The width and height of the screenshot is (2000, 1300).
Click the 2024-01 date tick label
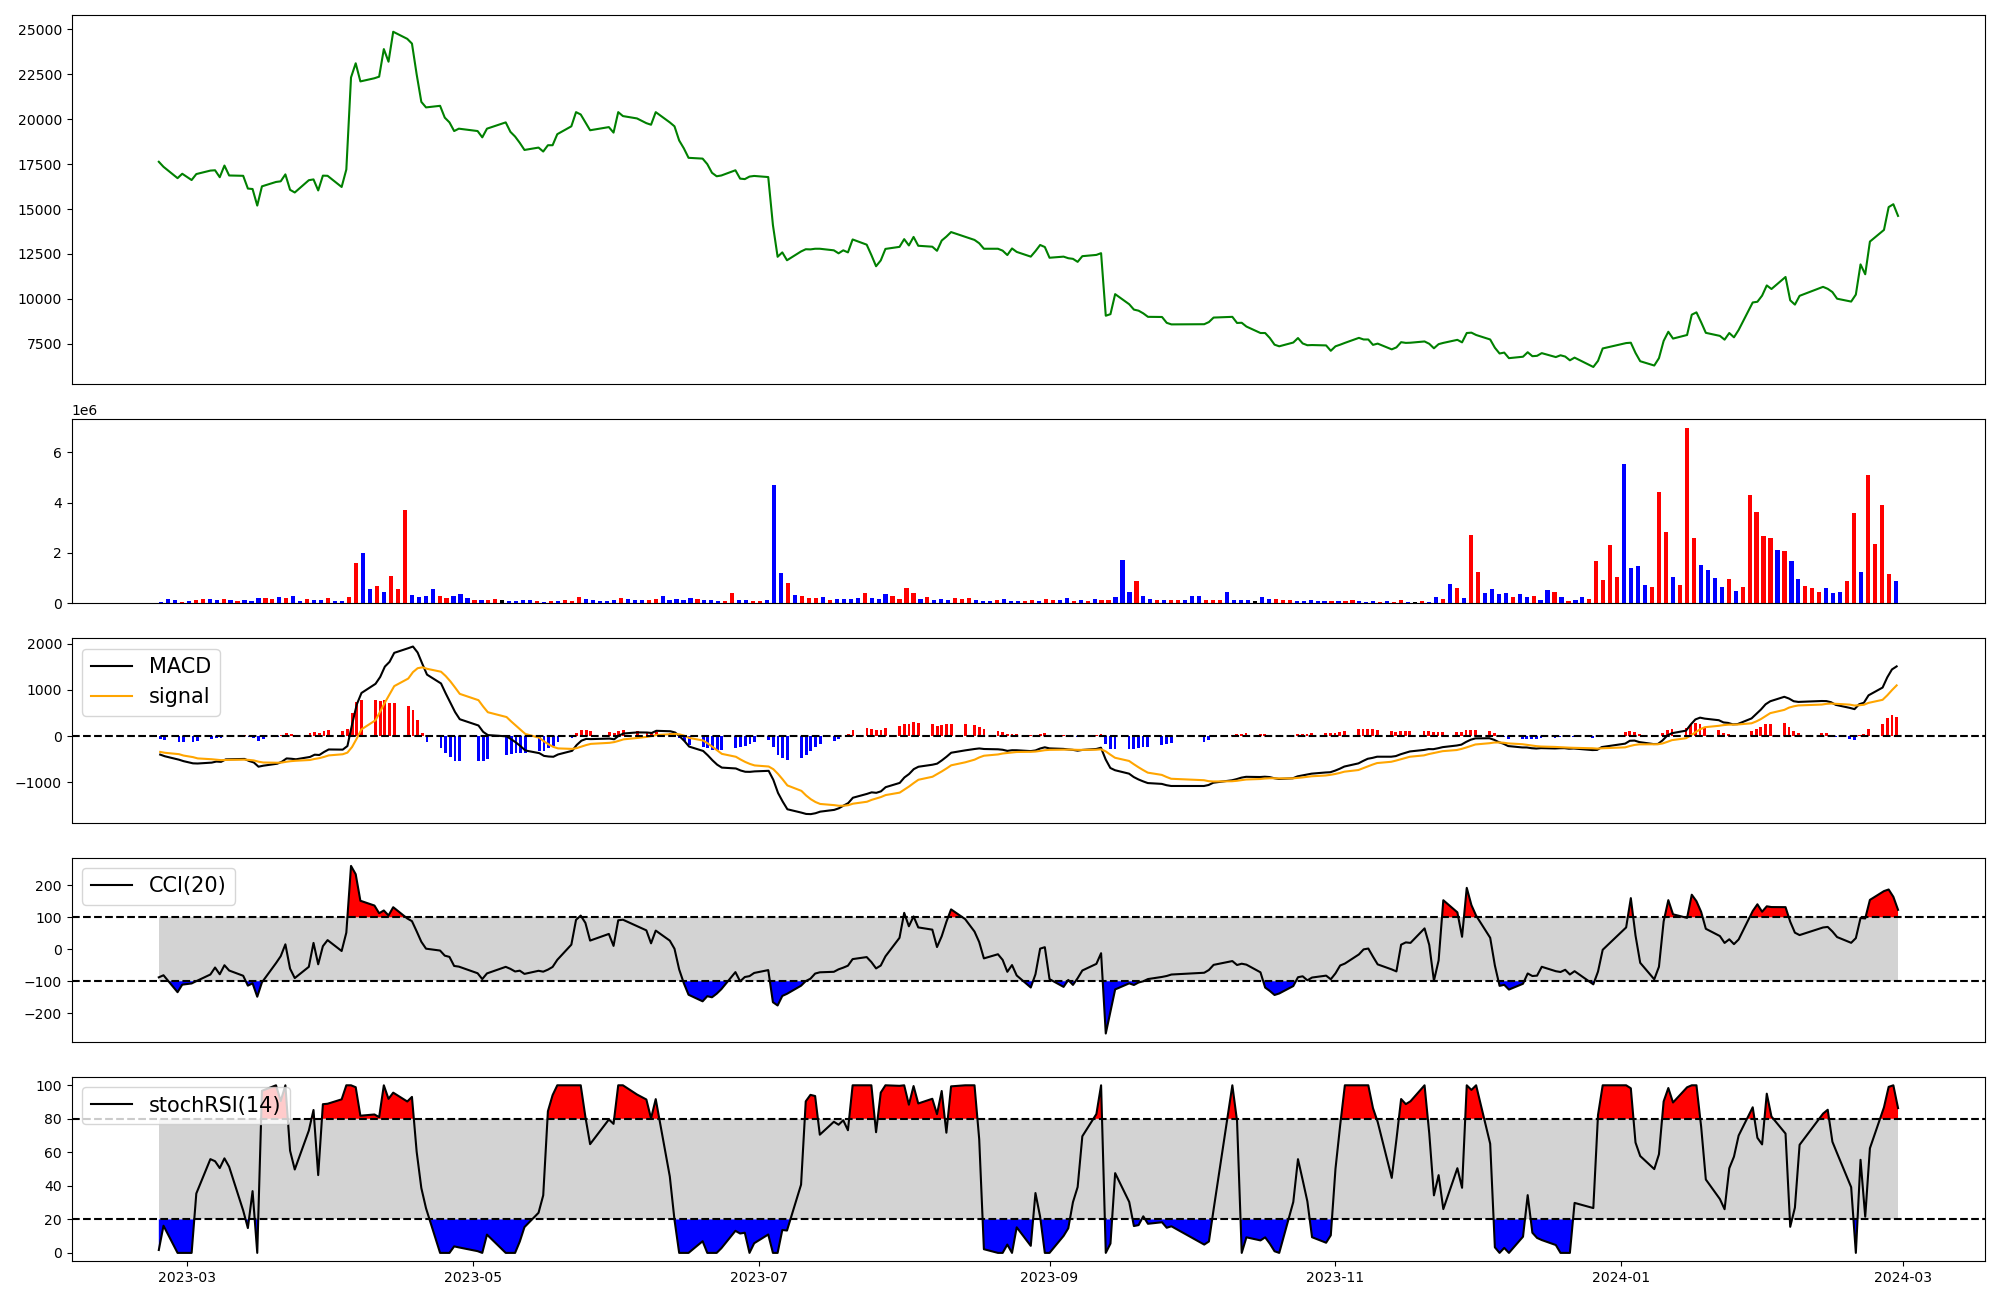1620,1277
